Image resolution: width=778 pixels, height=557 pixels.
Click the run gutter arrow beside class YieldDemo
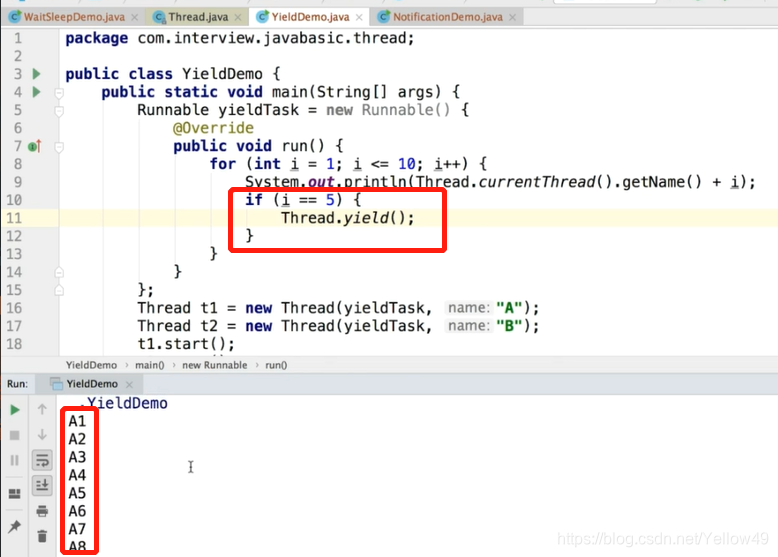[x=36, y=74]
